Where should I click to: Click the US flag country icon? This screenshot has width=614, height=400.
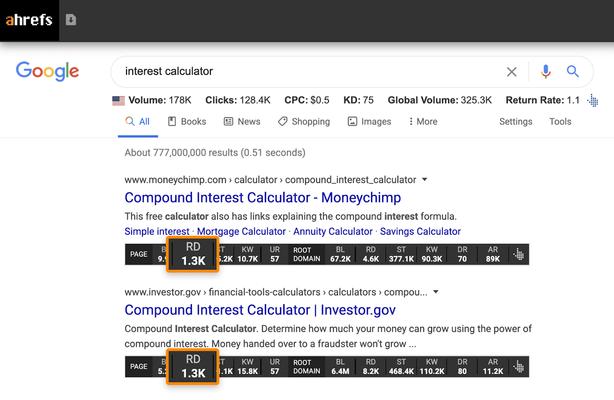(x=118, y=101)
